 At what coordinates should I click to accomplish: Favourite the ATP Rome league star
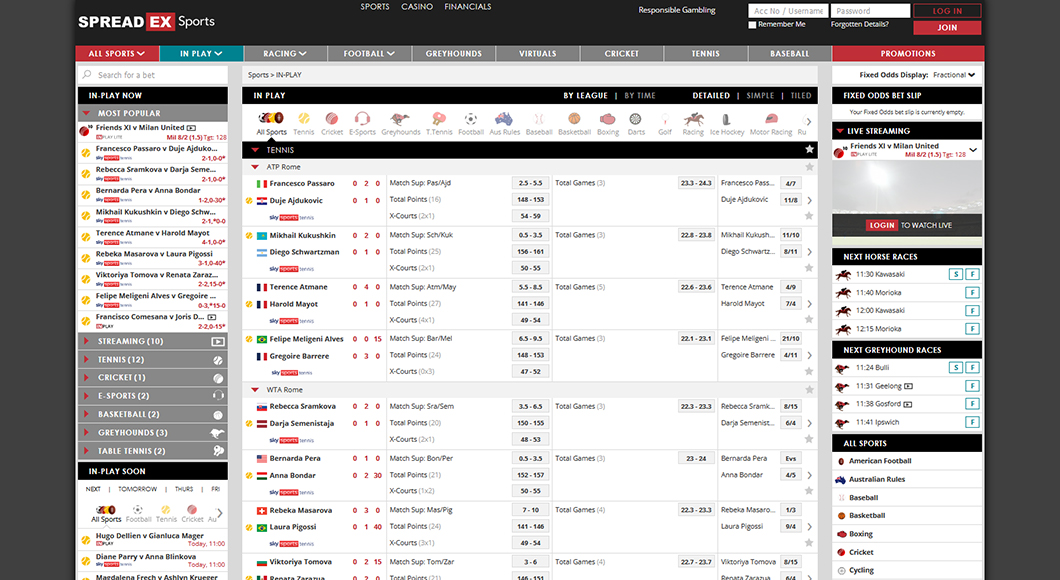[809, 167]
